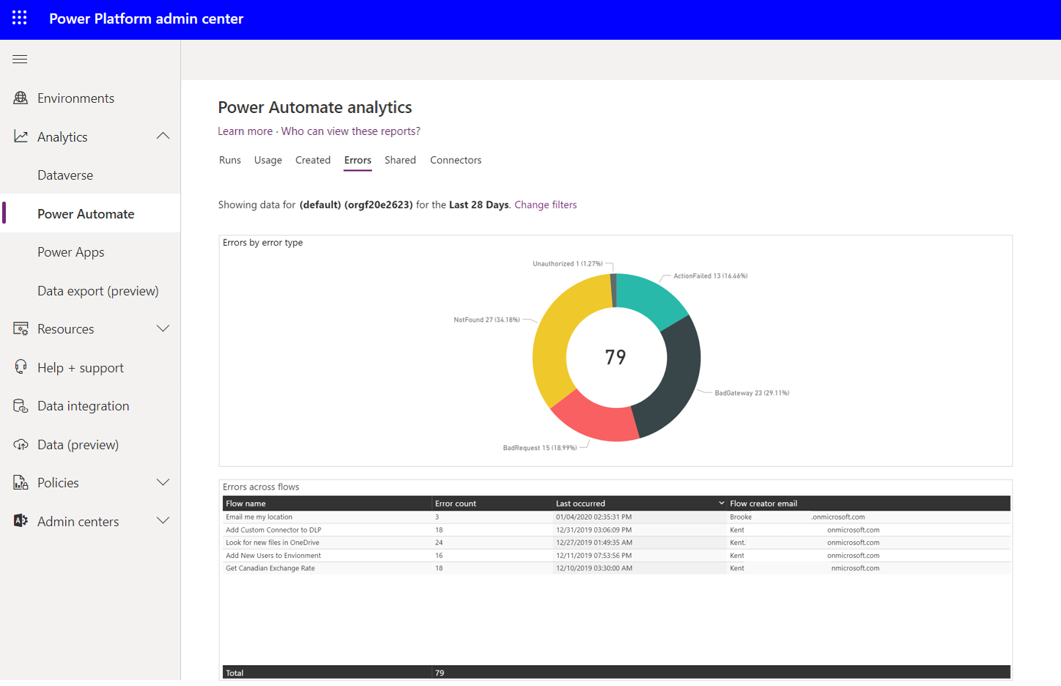The image size is (1061, 686).
Task: Open Help + support from the sidebar
Action: click(19, 367)
